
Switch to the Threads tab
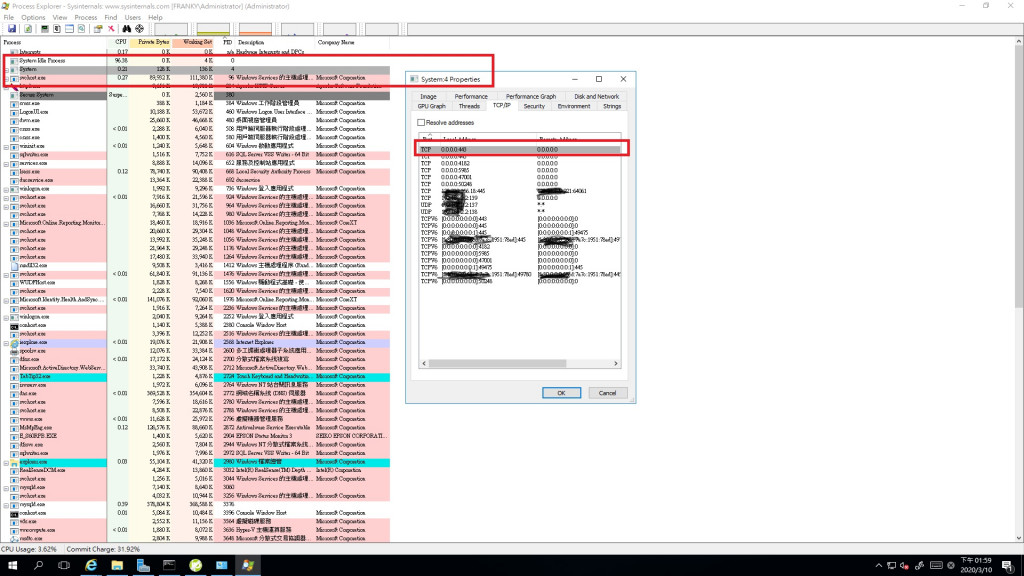469,106
